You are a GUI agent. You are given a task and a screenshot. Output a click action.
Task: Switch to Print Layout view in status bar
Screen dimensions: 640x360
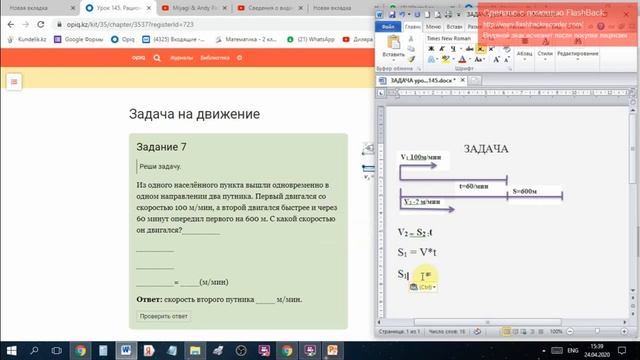pos(507,331)
